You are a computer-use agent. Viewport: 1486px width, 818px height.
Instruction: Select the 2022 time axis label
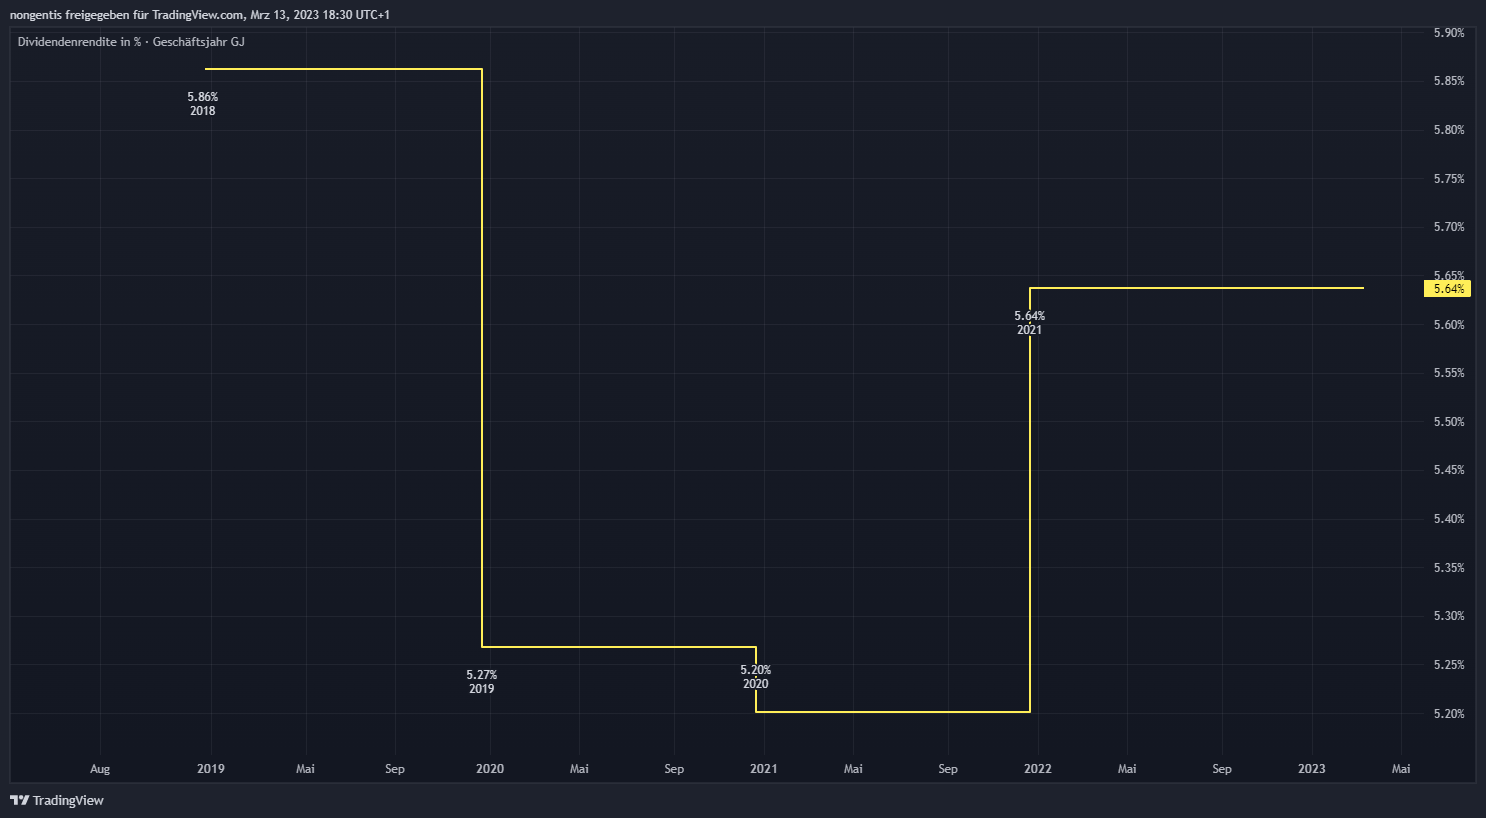[1038, 769]
